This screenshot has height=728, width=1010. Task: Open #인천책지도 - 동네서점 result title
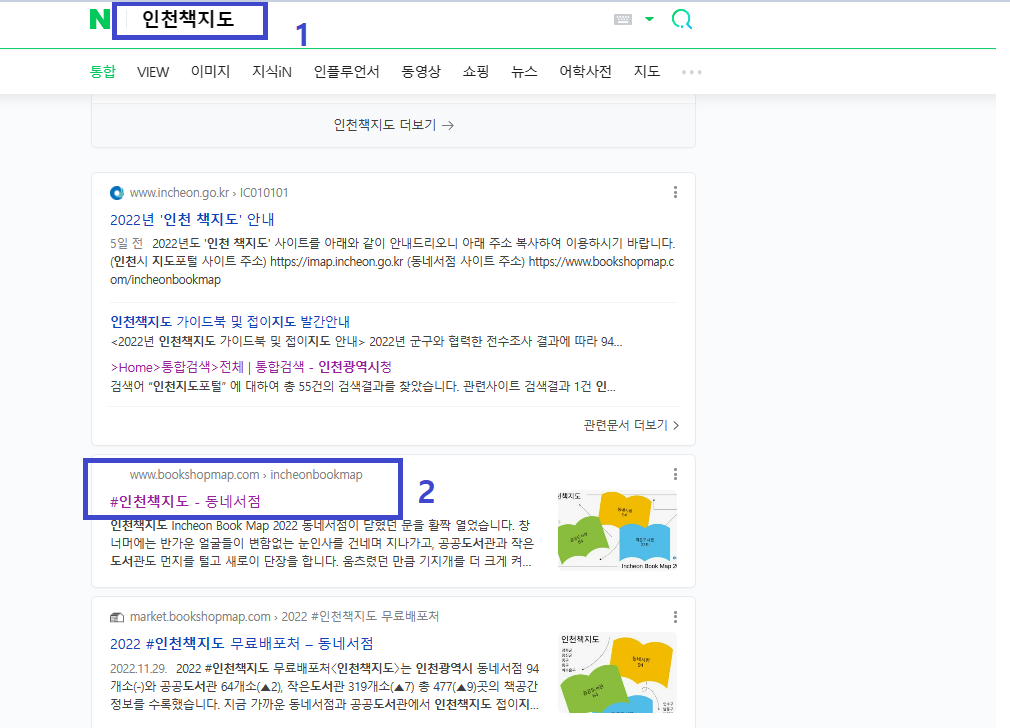186,501
